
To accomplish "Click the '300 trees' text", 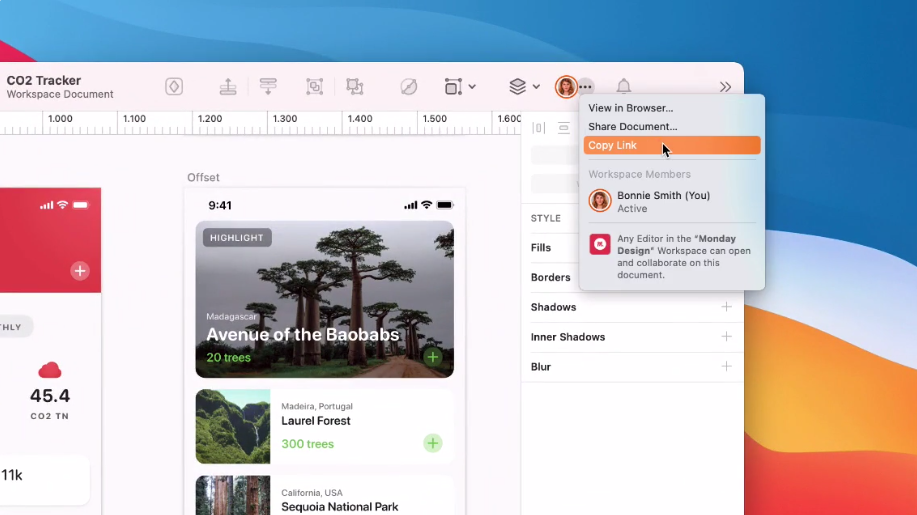I will (308, 444).
